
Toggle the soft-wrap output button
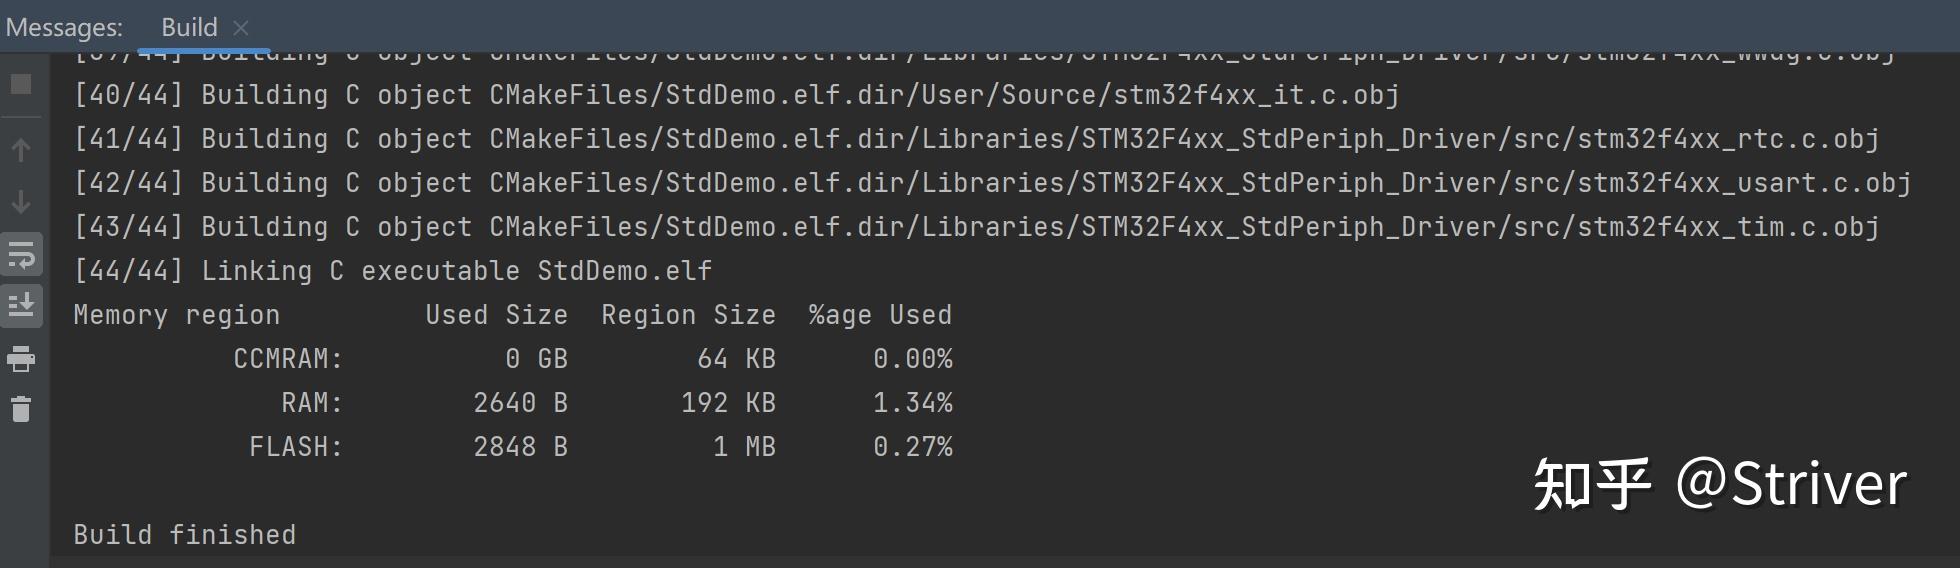(x=21, y=255)
